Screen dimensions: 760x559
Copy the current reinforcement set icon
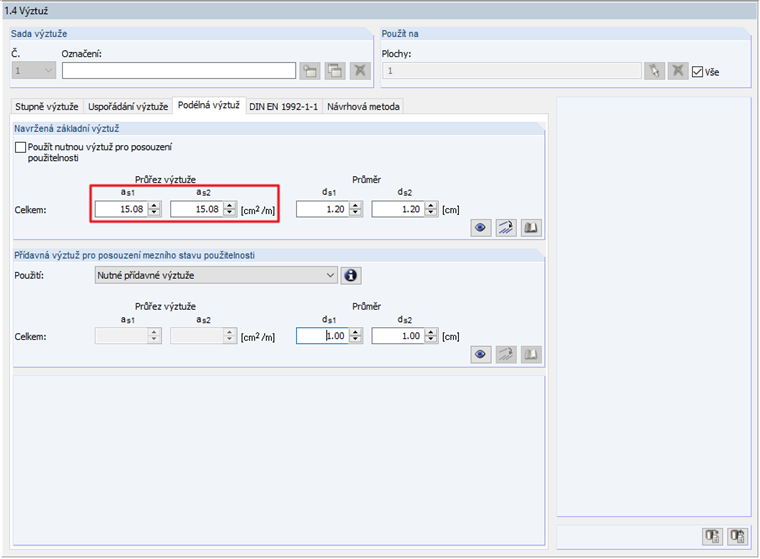click(x=335, y=71)
